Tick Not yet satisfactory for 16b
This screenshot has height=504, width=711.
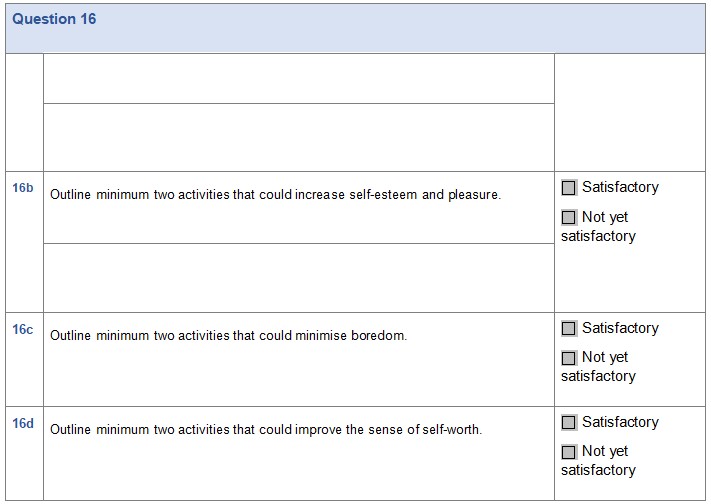click(569, 217)
